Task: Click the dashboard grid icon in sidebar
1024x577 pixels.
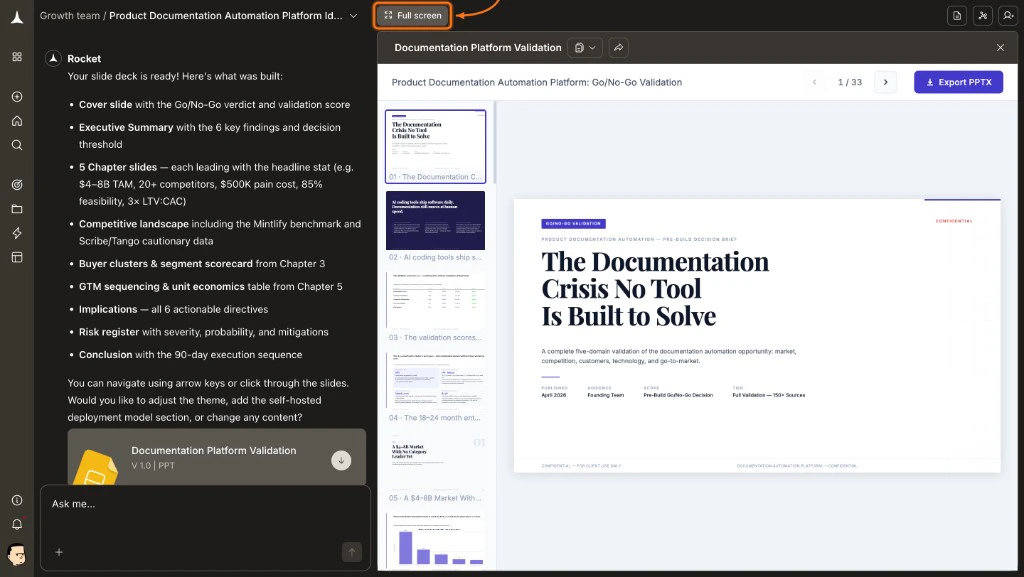Action: [x=16, y=57]
